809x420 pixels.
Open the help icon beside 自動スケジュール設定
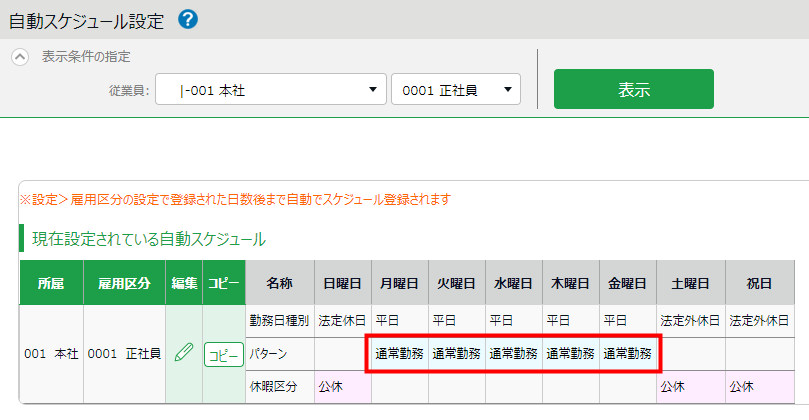[186, 19]
